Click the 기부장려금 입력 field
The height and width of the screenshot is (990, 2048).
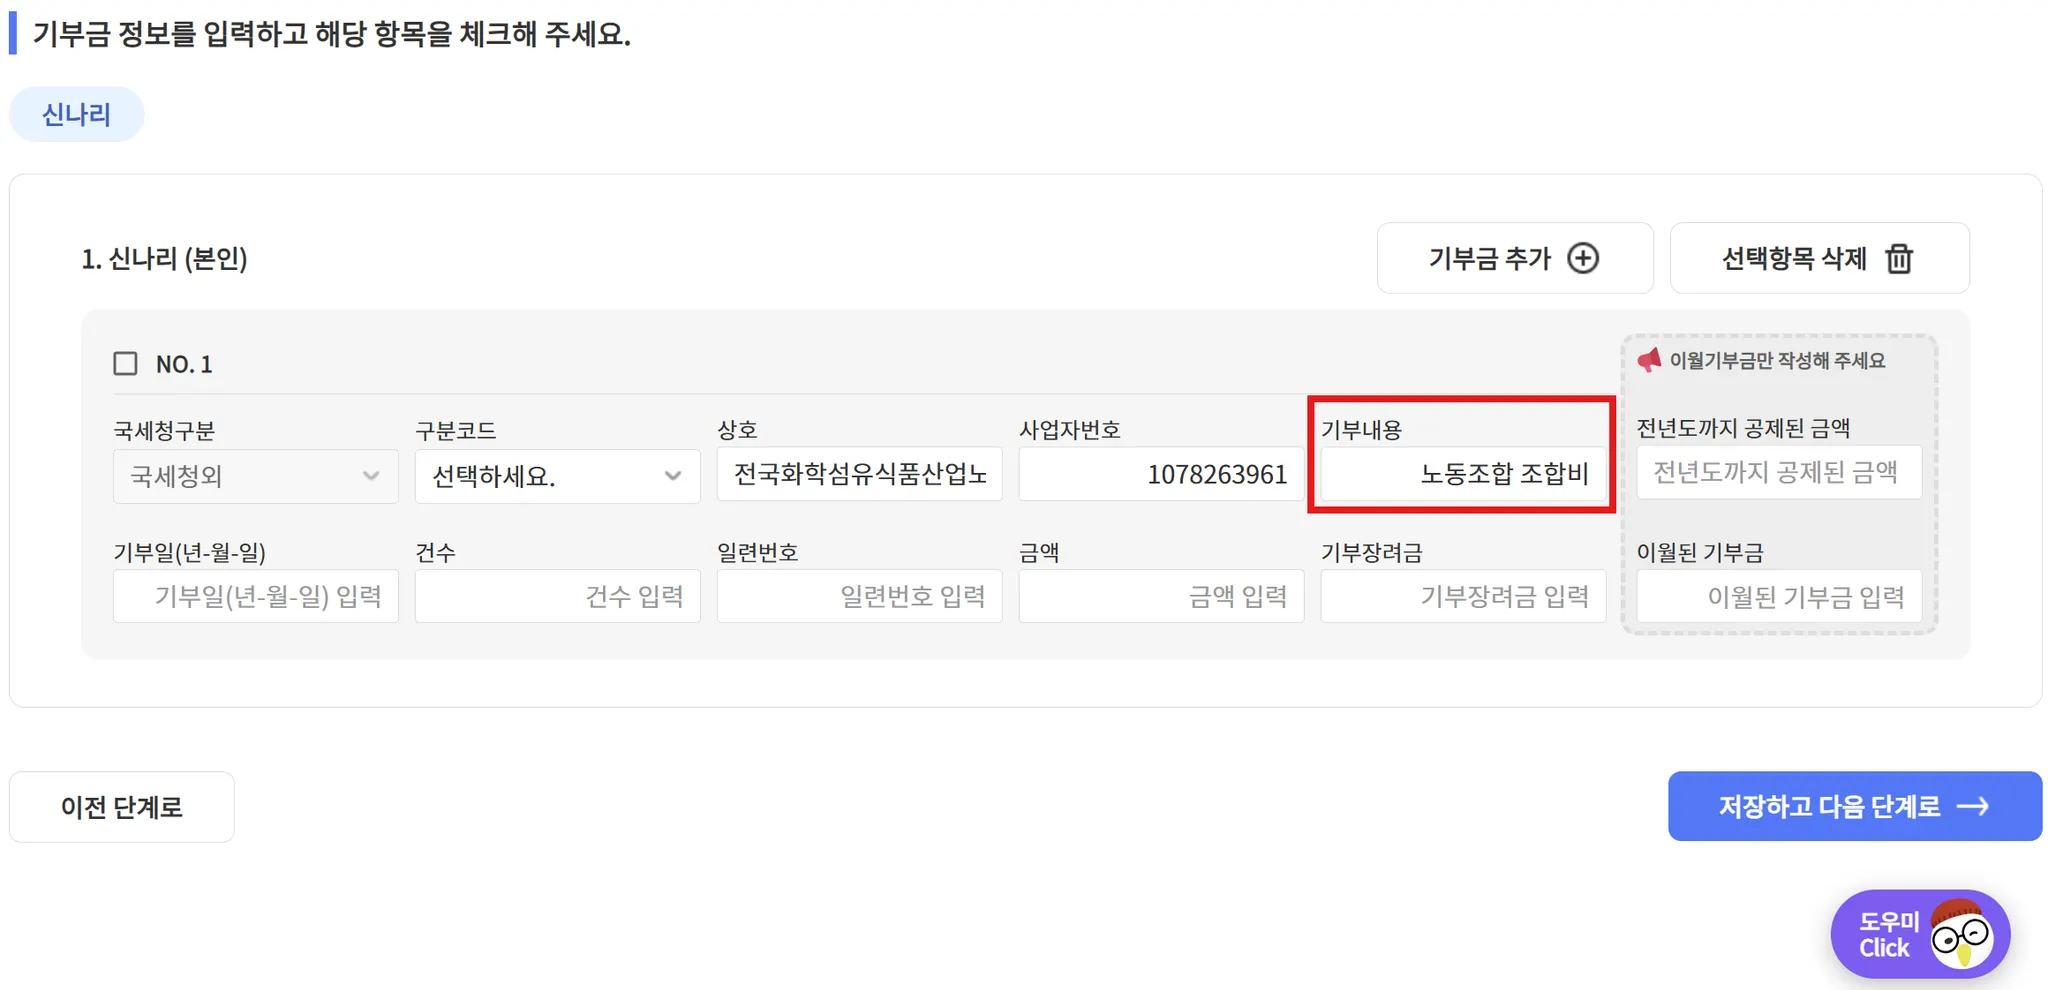(x=1463, y=596)
